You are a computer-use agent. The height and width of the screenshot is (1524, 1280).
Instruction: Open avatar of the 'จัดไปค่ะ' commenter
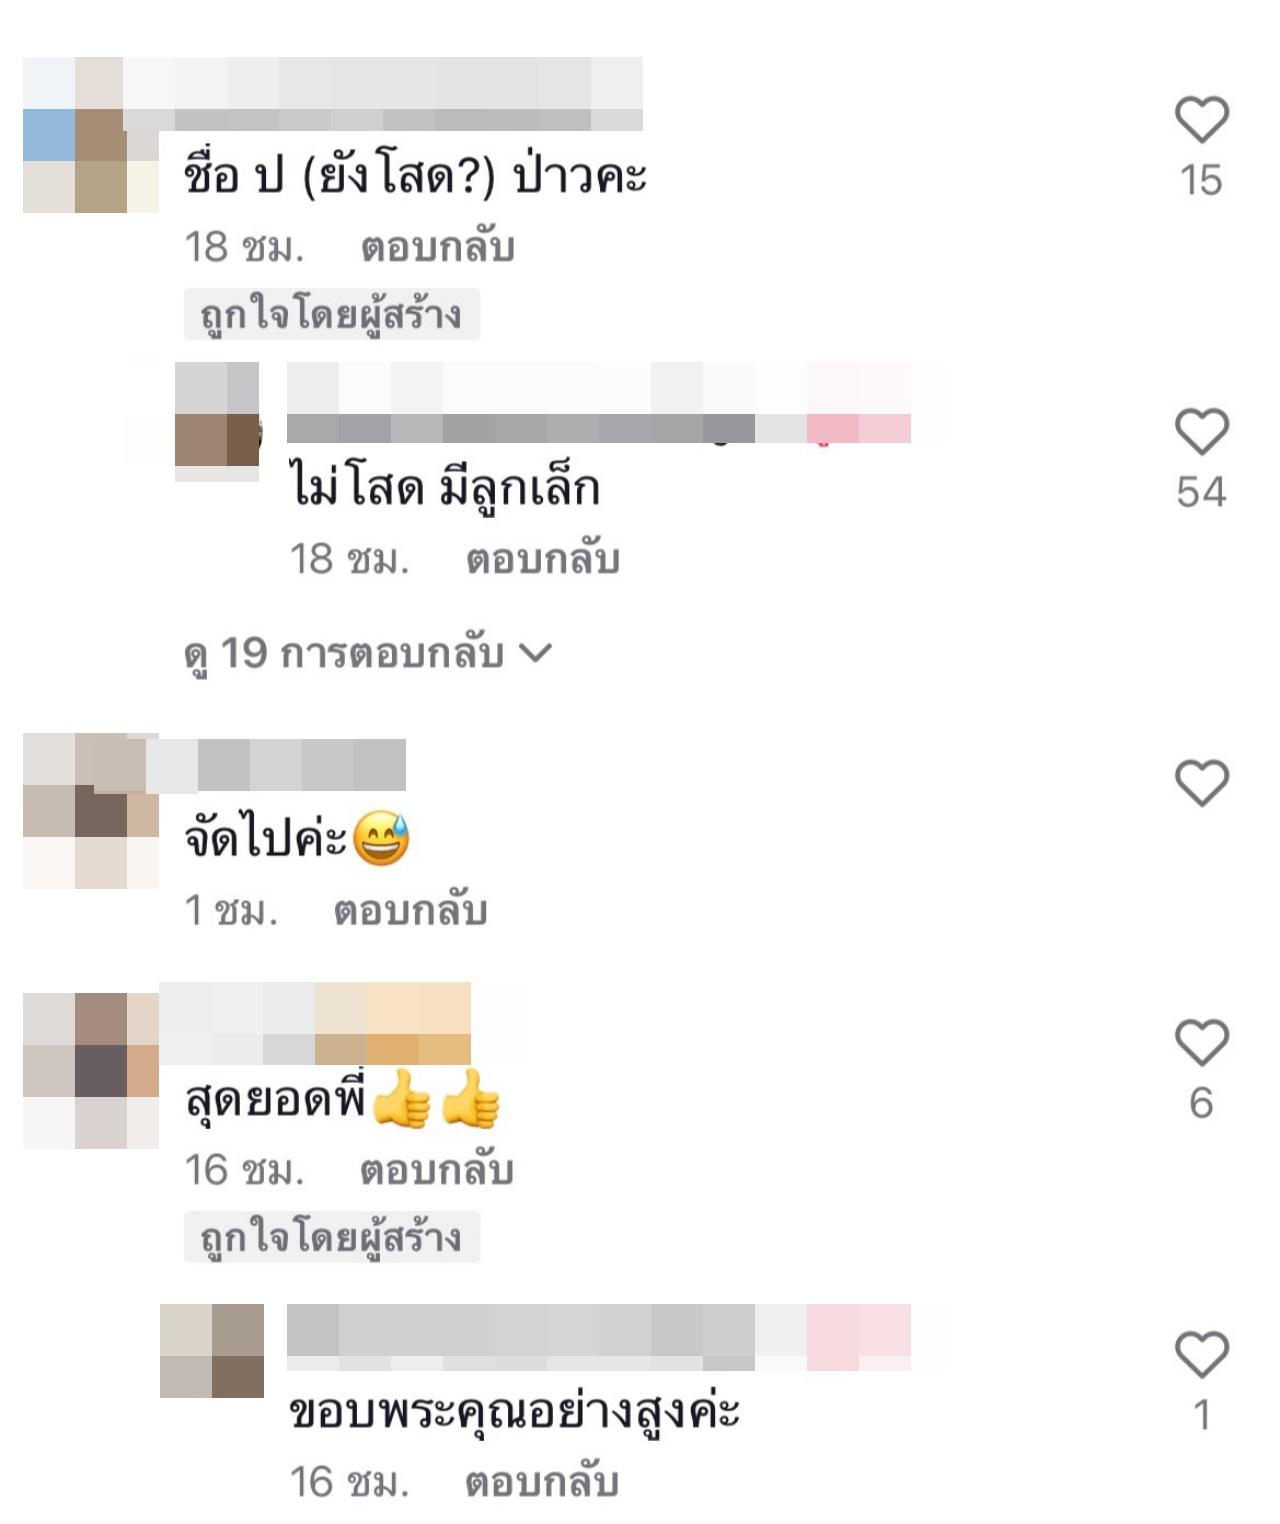tap(90, 811)
